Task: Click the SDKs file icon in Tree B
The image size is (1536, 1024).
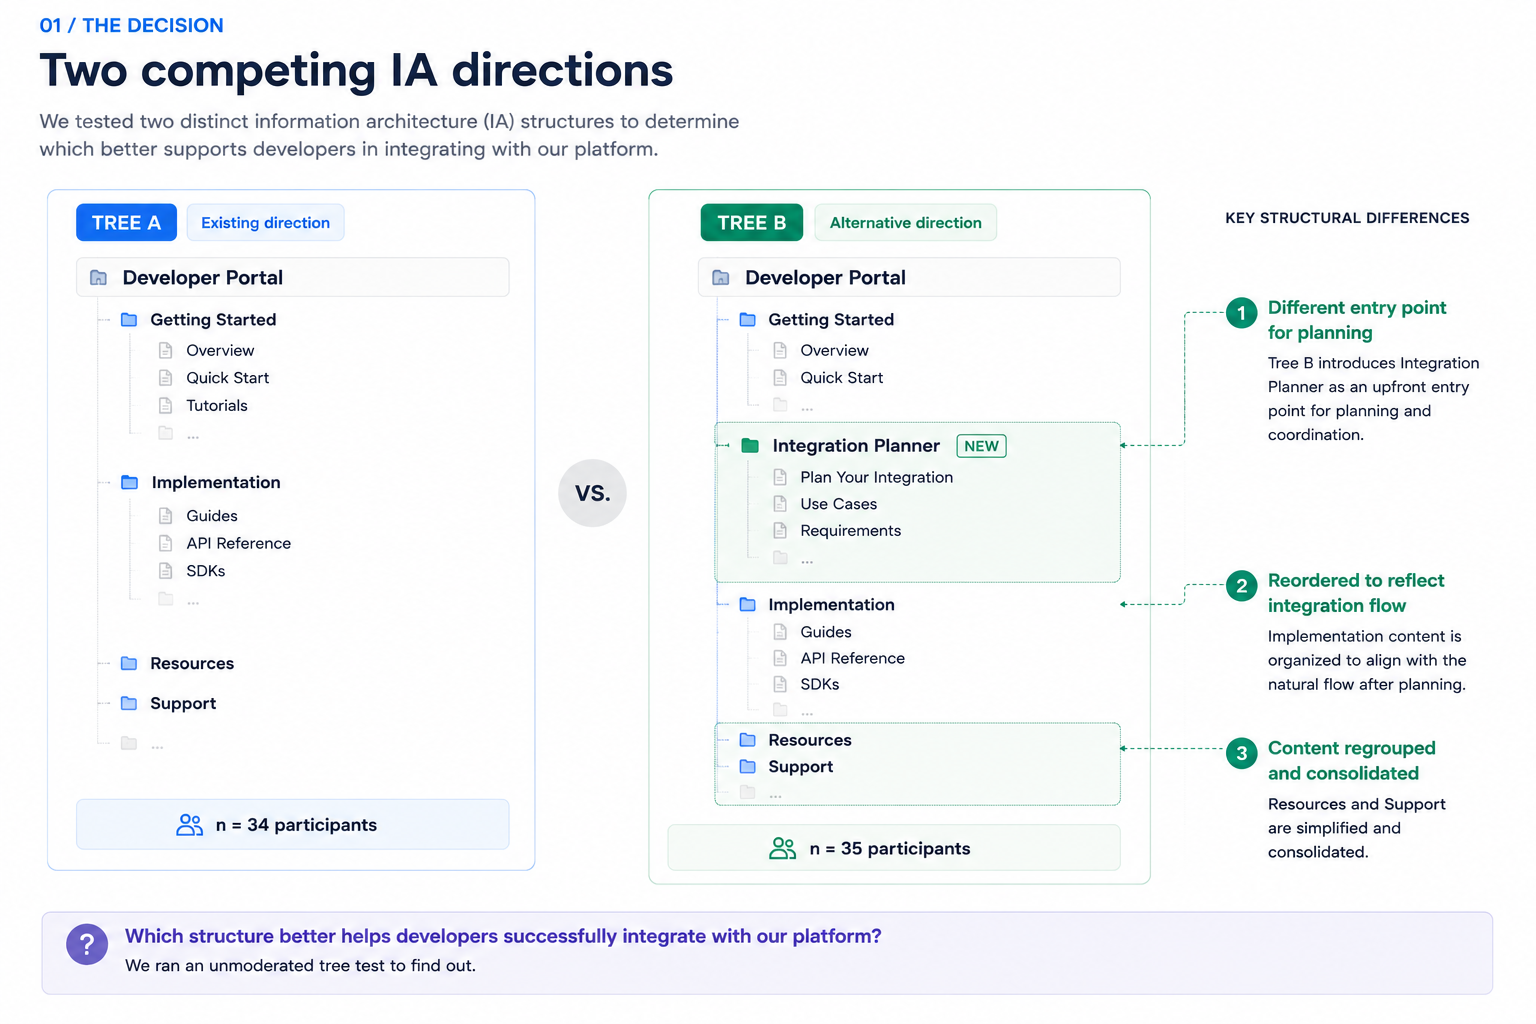Action: tap(780, 685)
